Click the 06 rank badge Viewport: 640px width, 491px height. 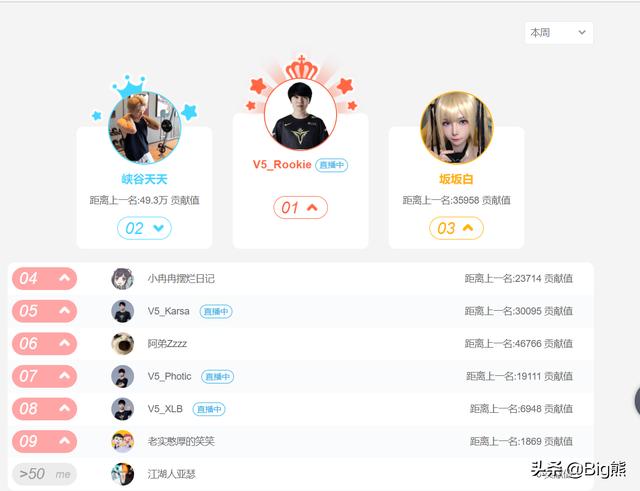click(x=44, y=344)
